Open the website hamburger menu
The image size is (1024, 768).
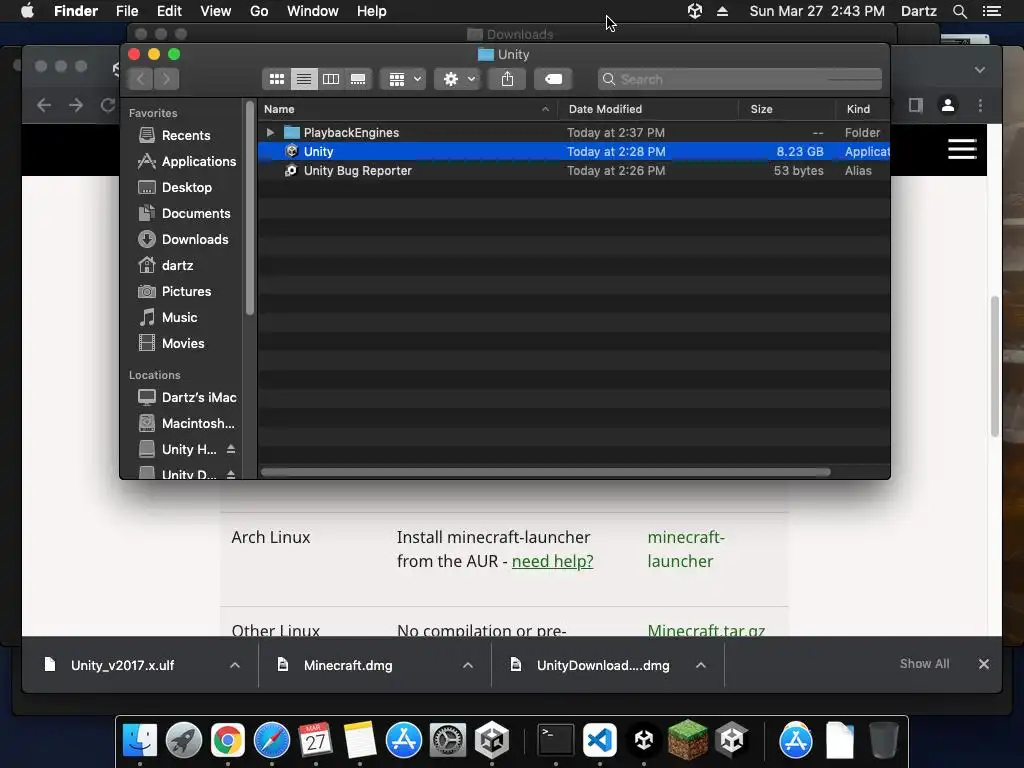point(962,149)
